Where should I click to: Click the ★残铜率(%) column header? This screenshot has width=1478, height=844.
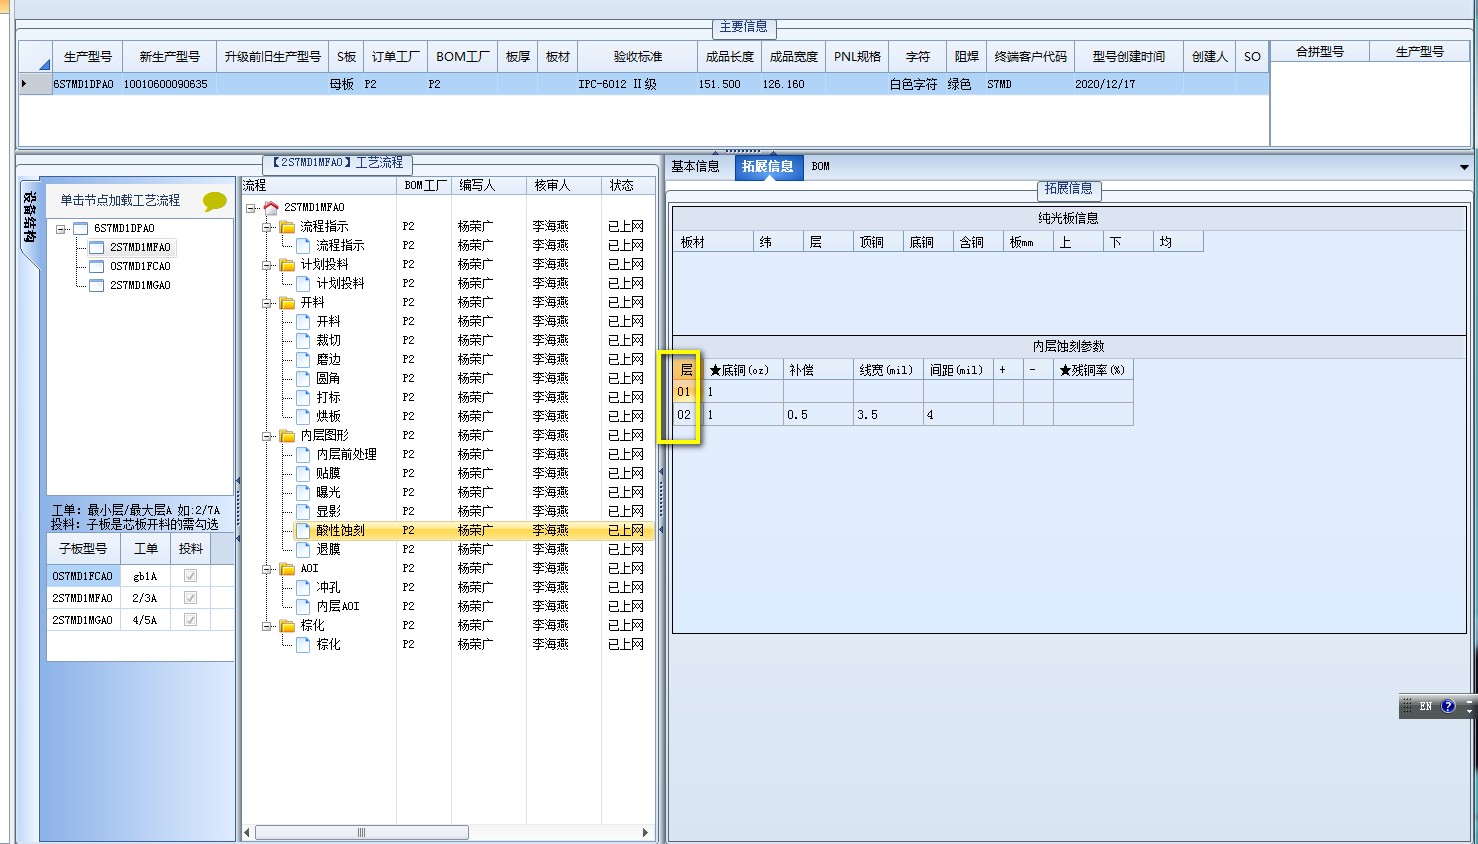(1093, 370)
